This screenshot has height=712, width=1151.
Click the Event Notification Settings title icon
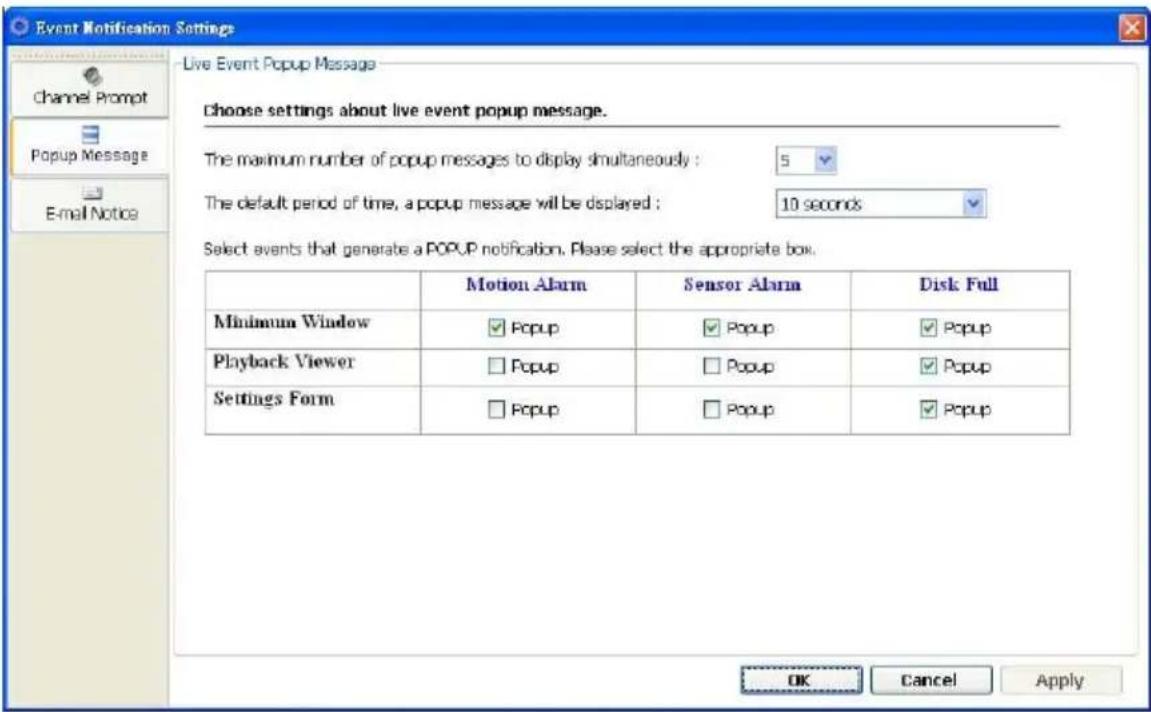(20, 27)
